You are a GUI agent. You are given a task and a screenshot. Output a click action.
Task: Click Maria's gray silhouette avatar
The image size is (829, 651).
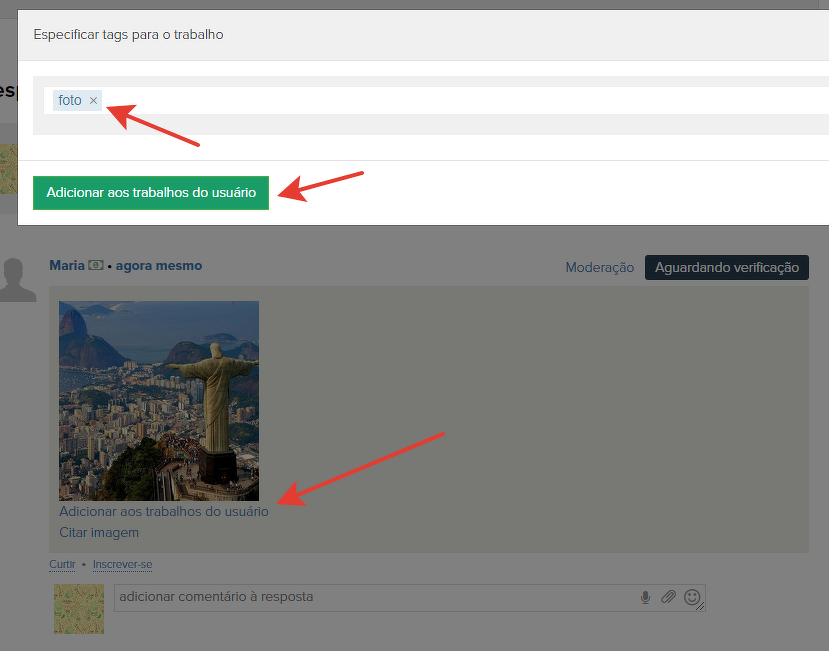click(x=16, y=279)
